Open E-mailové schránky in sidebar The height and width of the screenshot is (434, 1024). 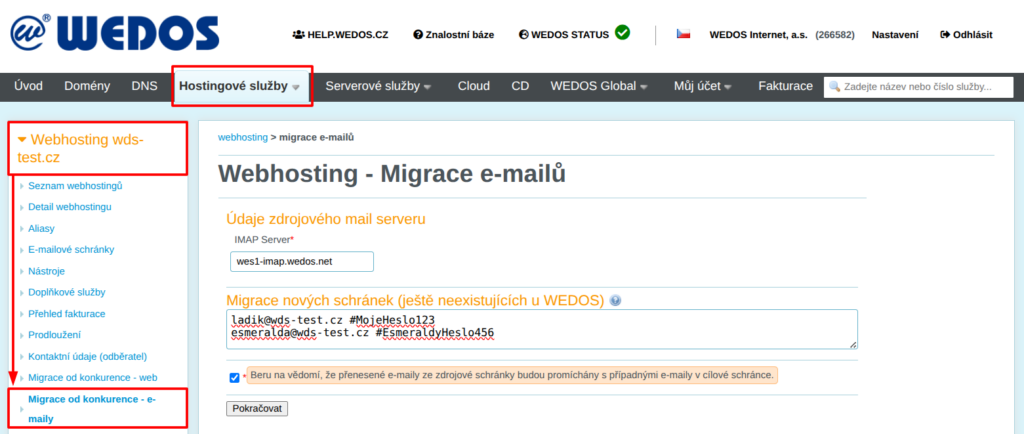coord(71,249)
